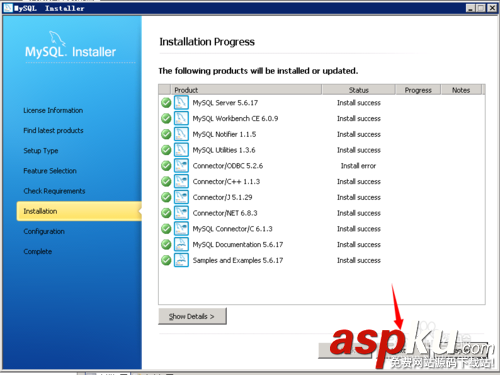Click the MySQL dolphin logo in sidebar
Image resolution: width=500 pixels, height=375 pixels.
point(57,38)
